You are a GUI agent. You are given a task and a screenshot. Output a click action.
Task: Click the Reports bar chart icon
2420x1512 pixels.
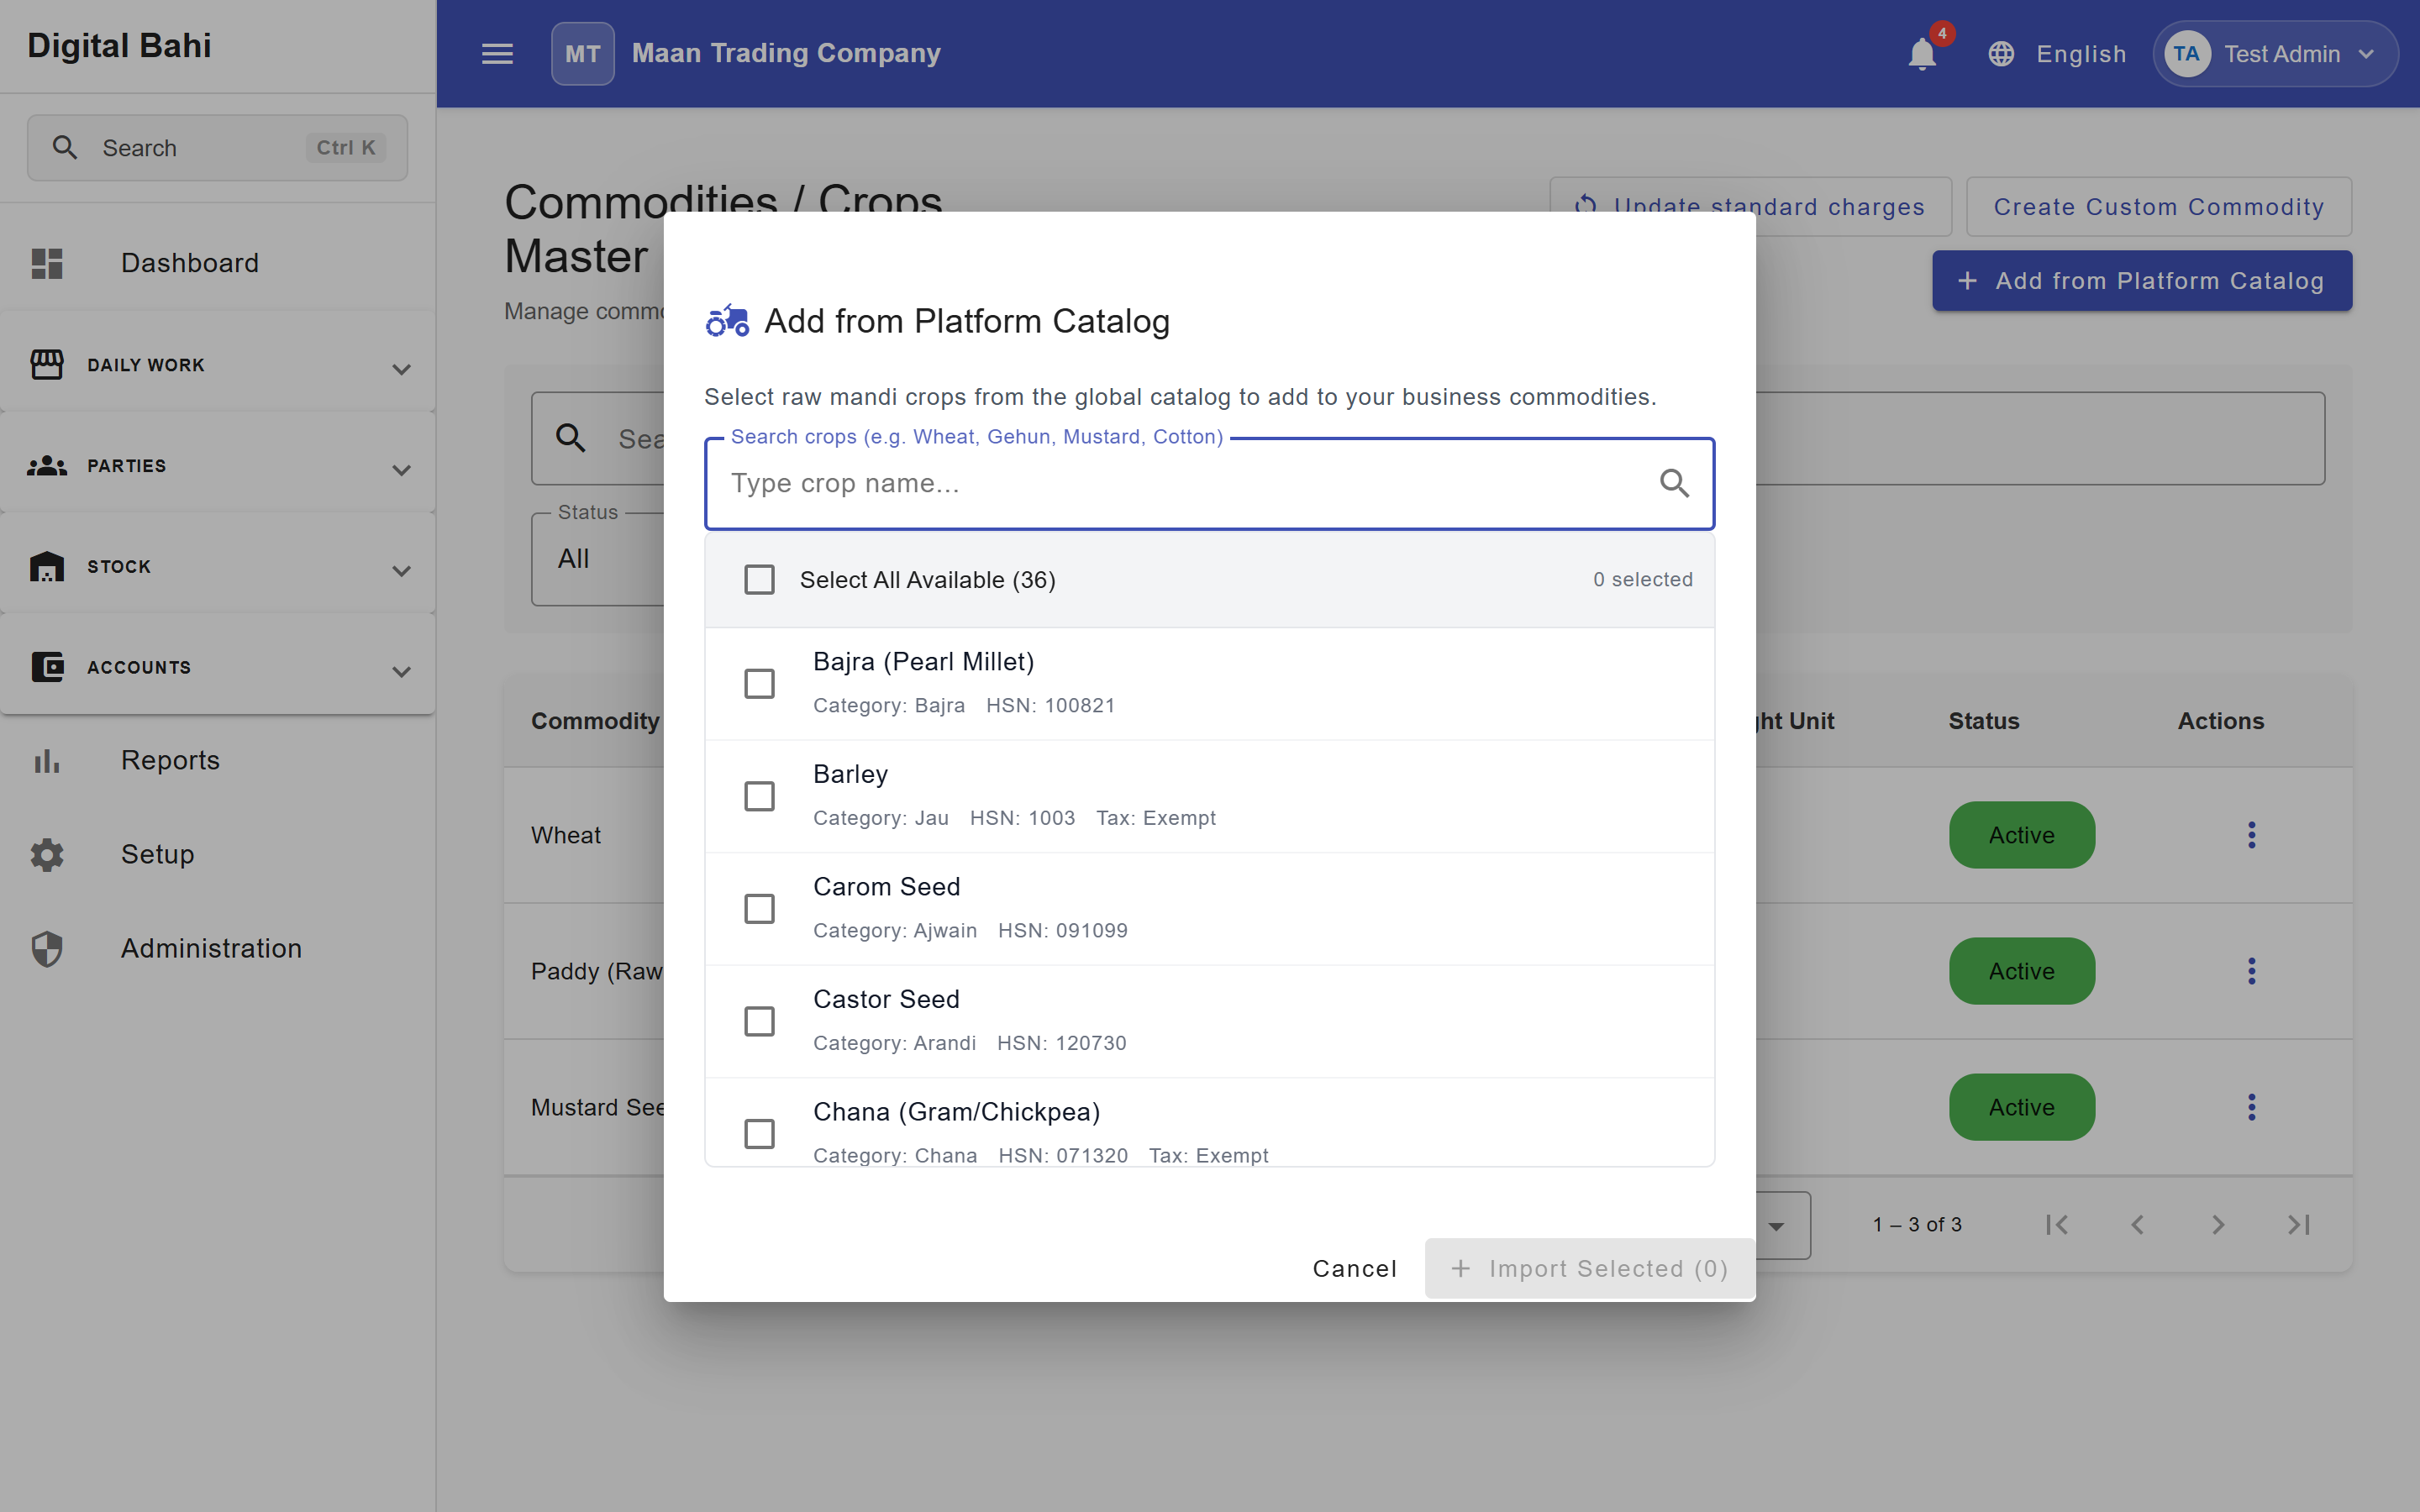47,761
